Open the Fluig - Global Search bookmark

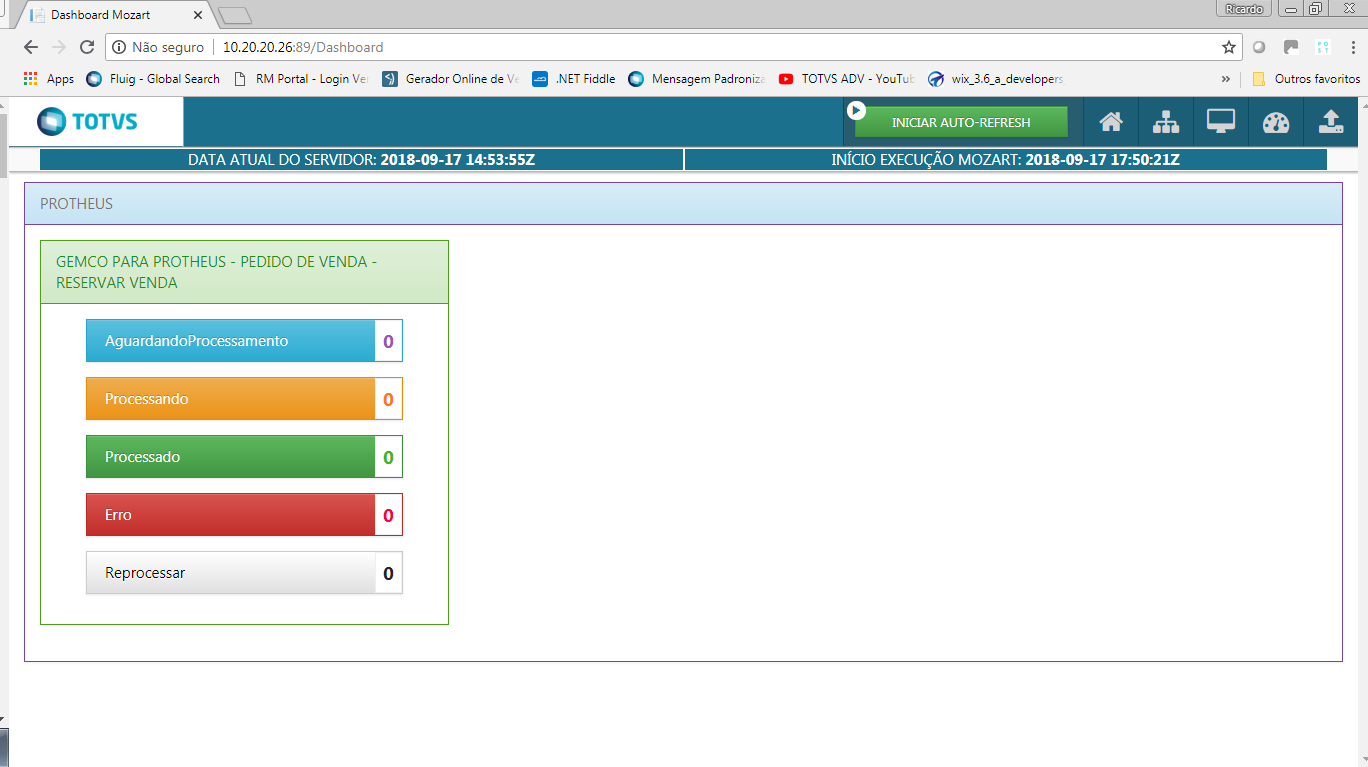153,78
